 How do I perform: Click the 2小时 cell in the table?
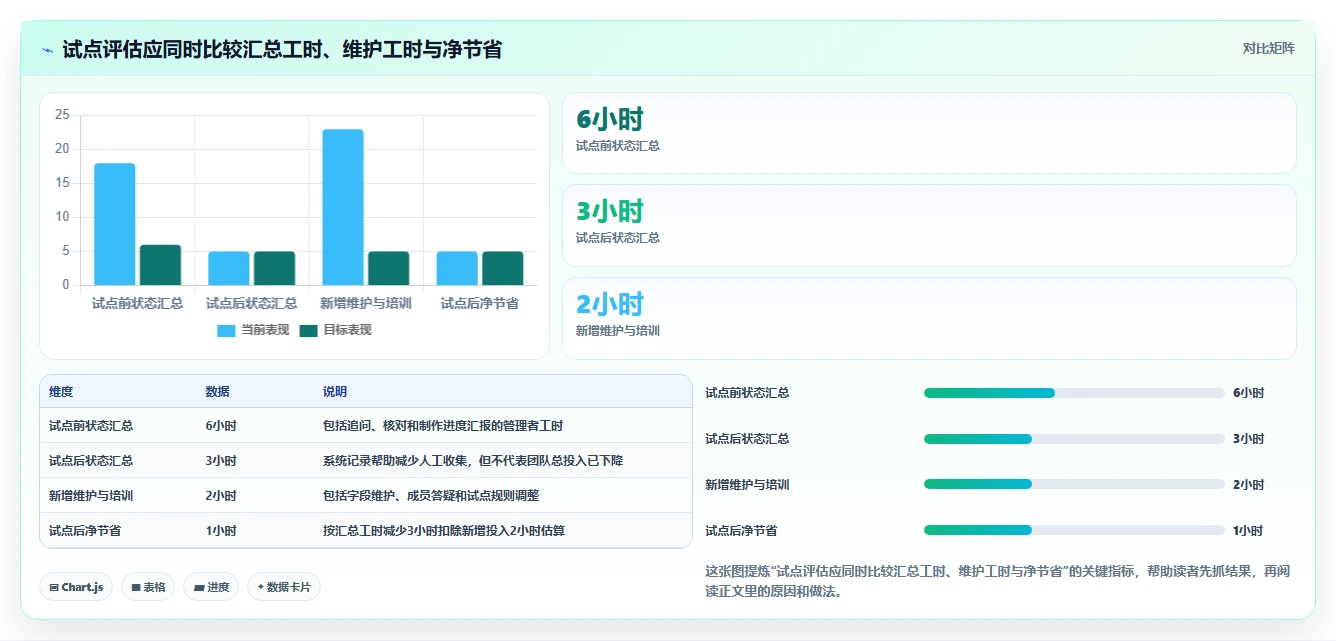coord(221,496)
